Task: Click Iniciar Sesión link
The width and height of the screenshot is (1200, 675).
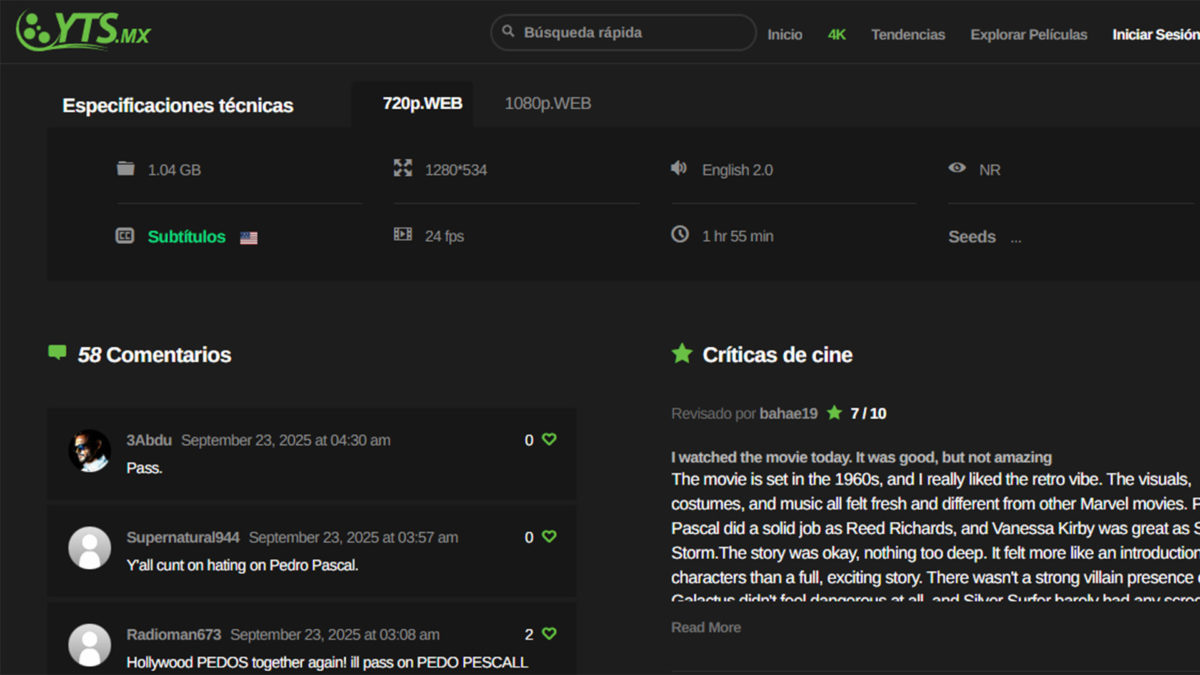Action: pyautogui.click(x=1156, y=34)
